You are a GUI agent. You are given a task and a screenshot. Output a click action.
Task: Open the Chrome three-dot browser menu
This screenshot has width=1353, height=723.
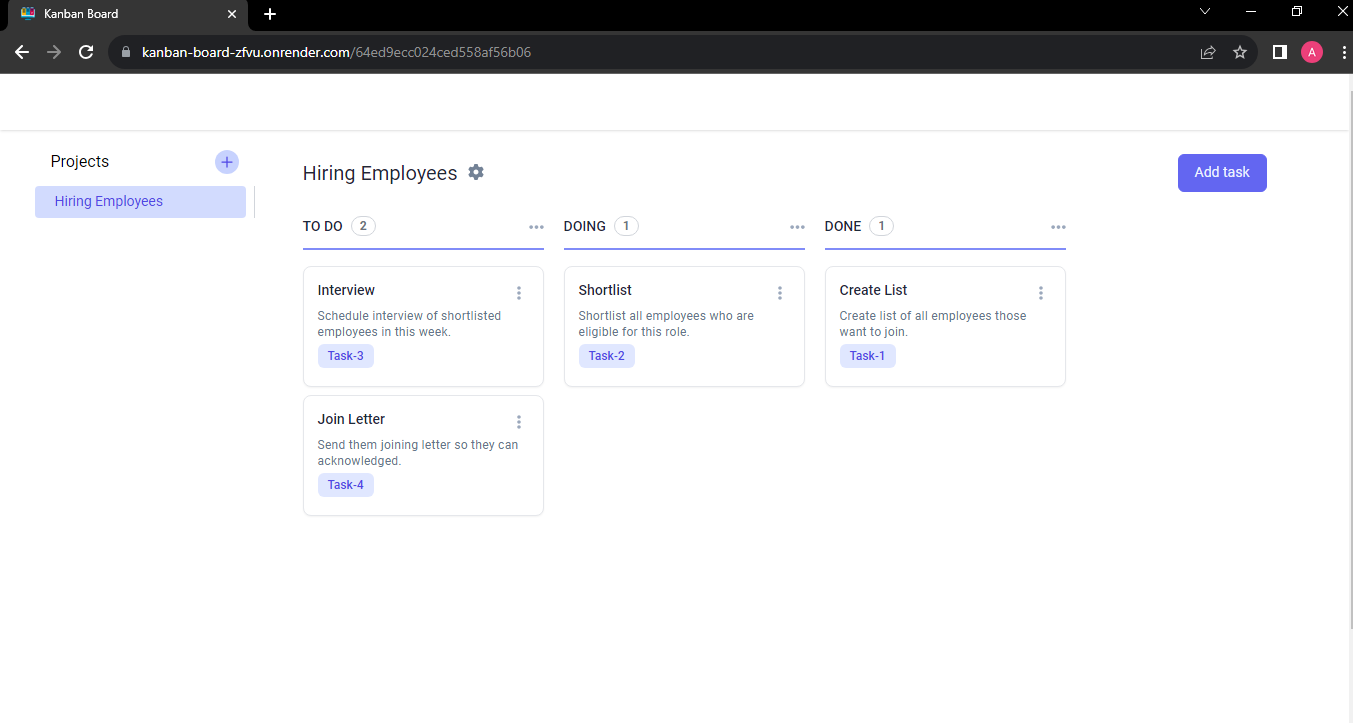point(1344,51)
